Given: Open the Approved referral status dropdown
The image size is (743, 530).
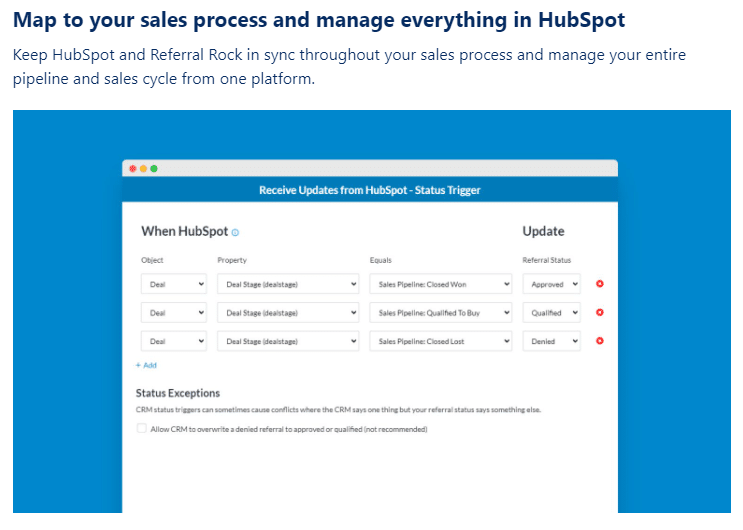Looking at the screenshot, I should (552, 284).
